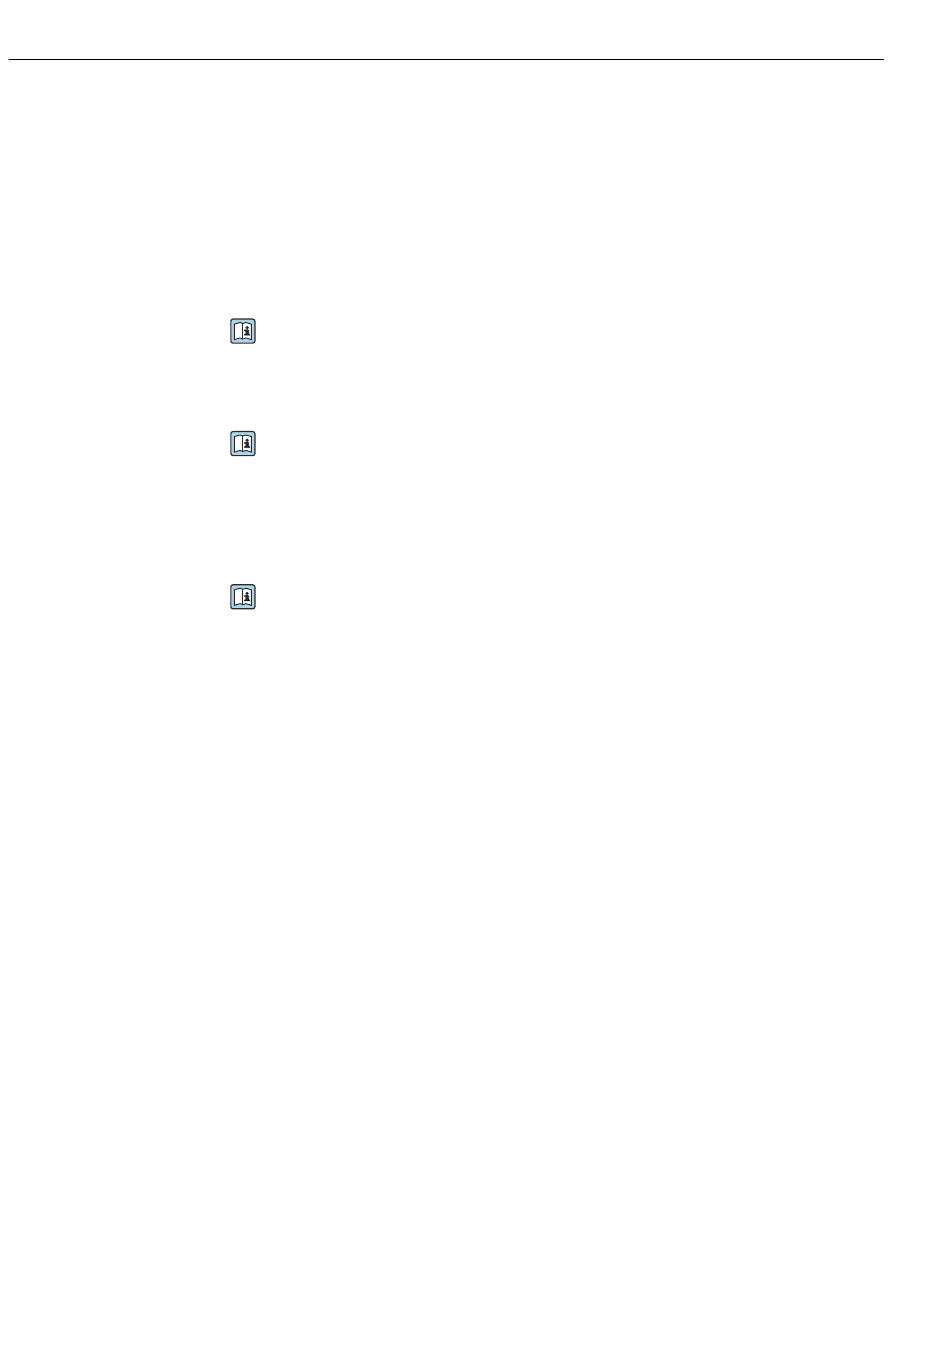Click the third documentation book icon
950x1369 pixels.
point(243,597)
